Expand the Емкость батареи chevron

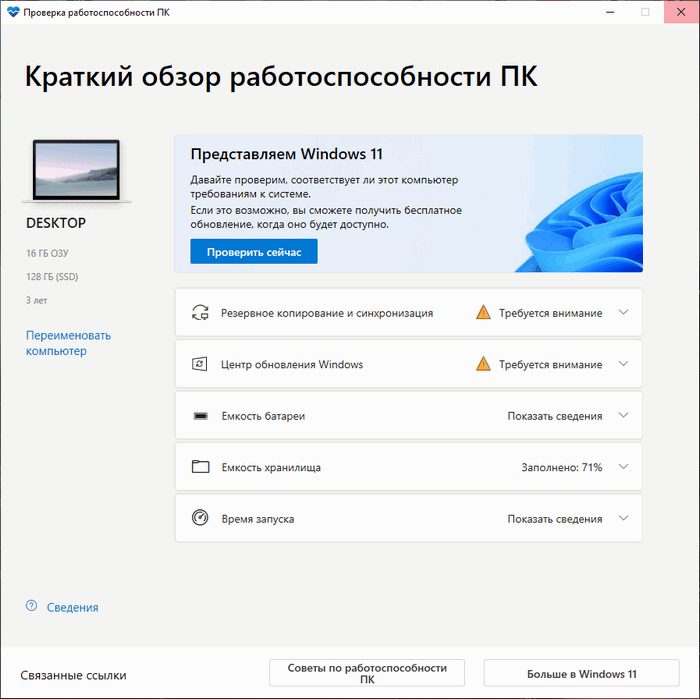(x=624, y=415)
